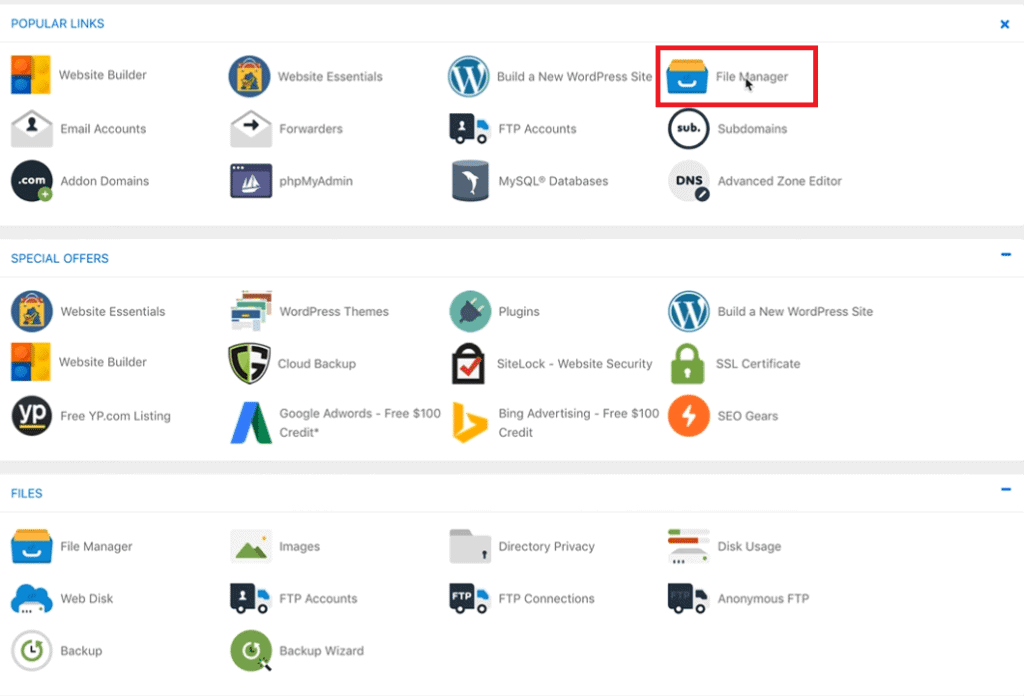
Task: Open Disk Usage icon
Action: [688, 546]
